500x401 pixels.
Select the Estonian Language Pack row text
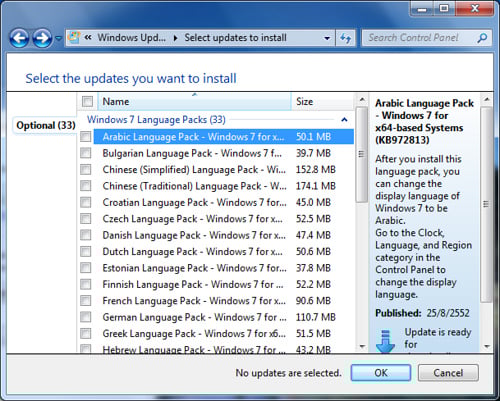(x=194, y=268)
